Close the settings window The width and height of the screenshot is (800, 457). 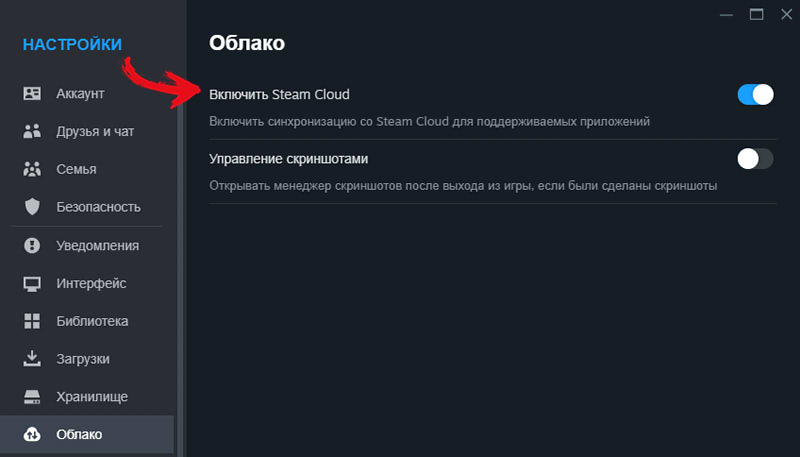tap(786, 15)
